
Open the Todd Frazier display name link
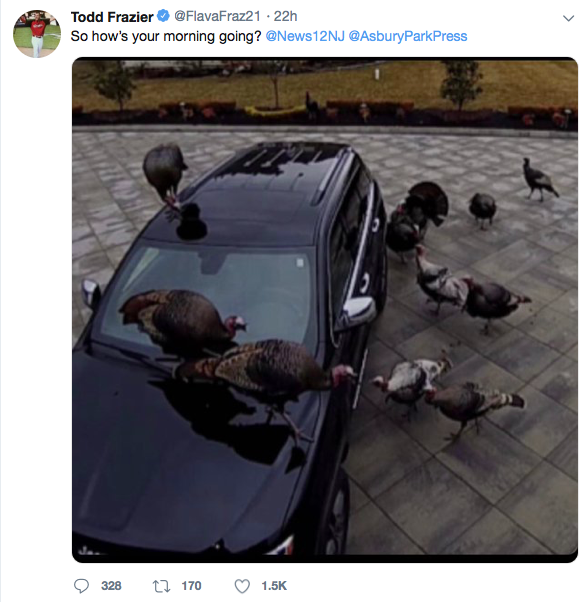pos(112,17)
